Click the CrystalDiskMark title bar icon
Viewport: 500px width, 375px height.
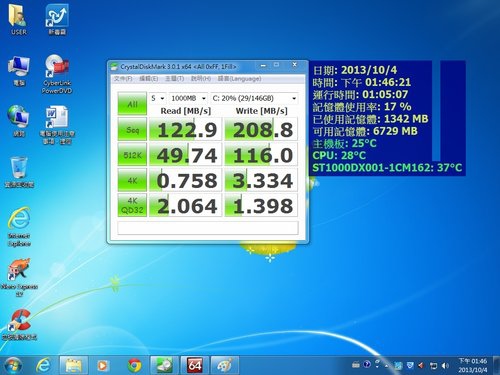(114, 67)
